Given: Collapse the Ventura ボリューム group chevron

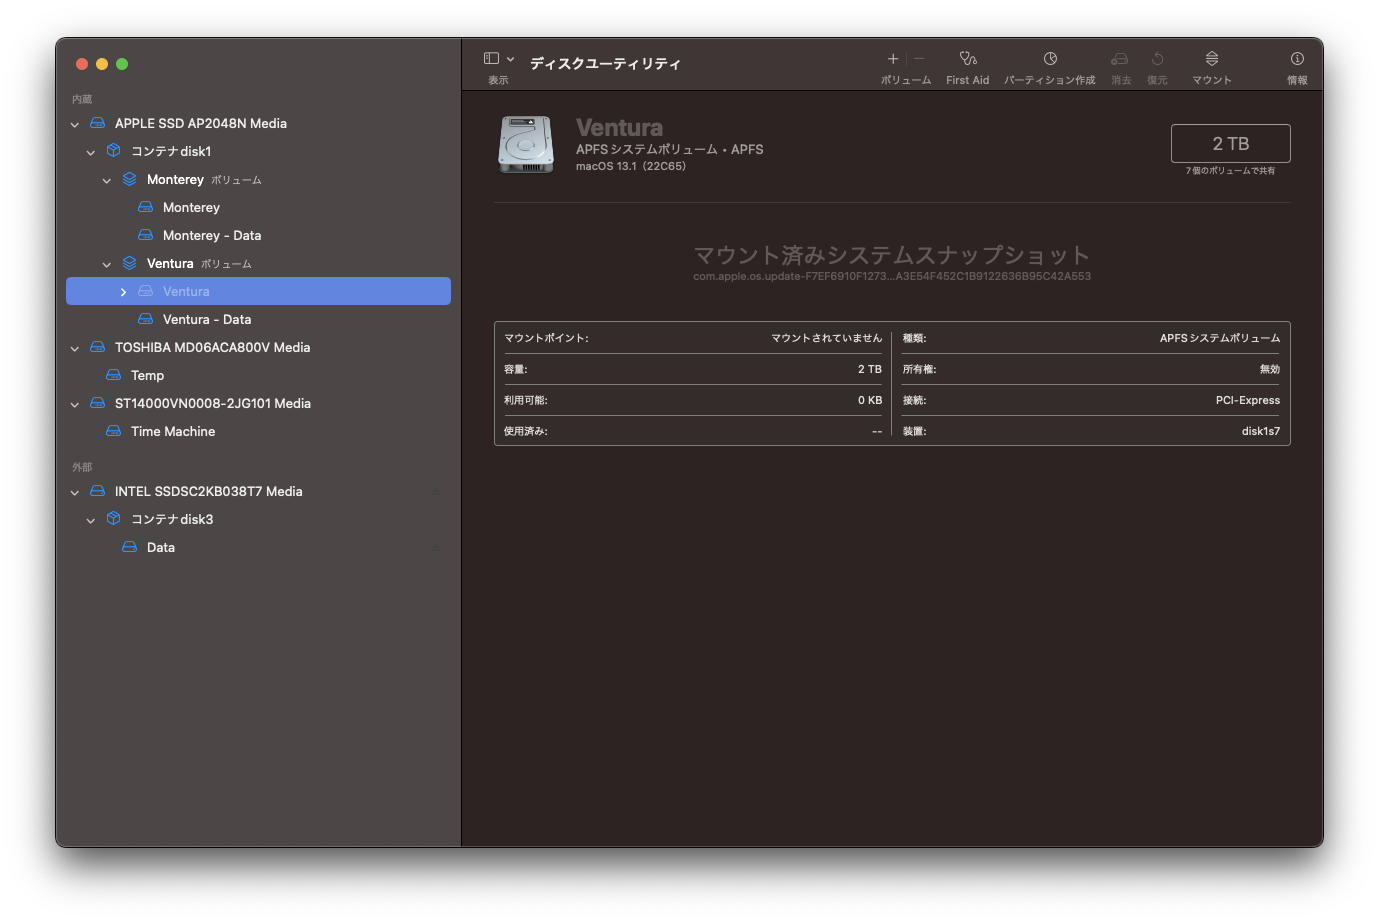Looking at the screenshot, I should coord(107,265).
